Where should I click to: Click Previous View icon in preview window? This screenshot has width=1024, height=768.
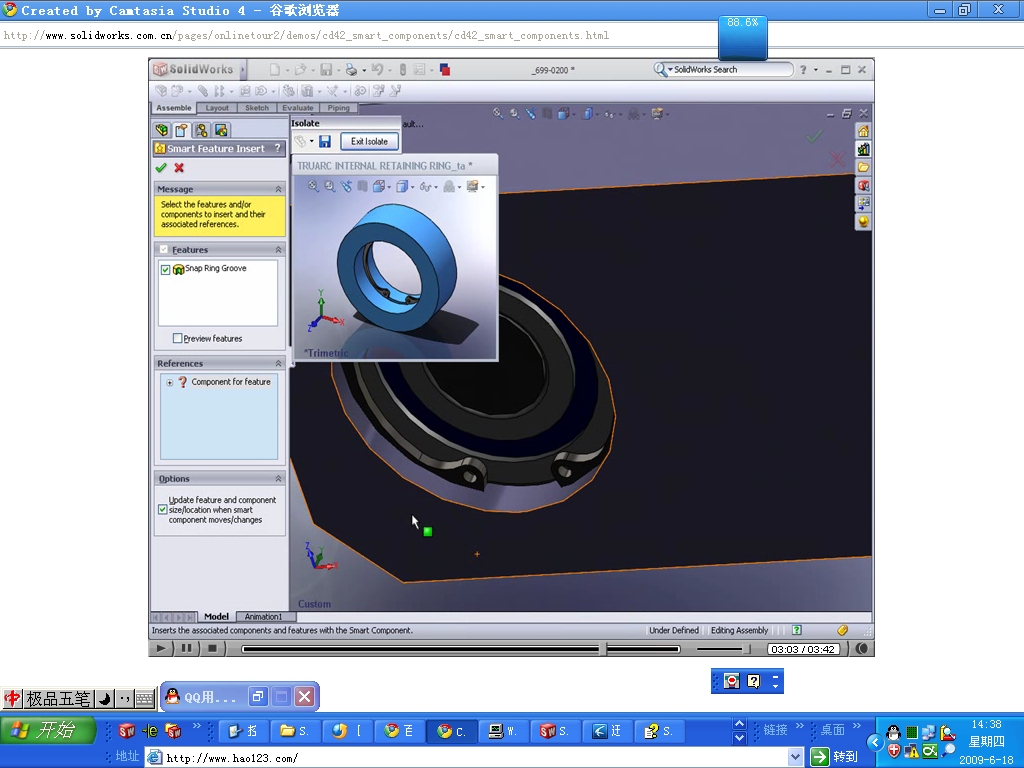click(x=346, y=187)
